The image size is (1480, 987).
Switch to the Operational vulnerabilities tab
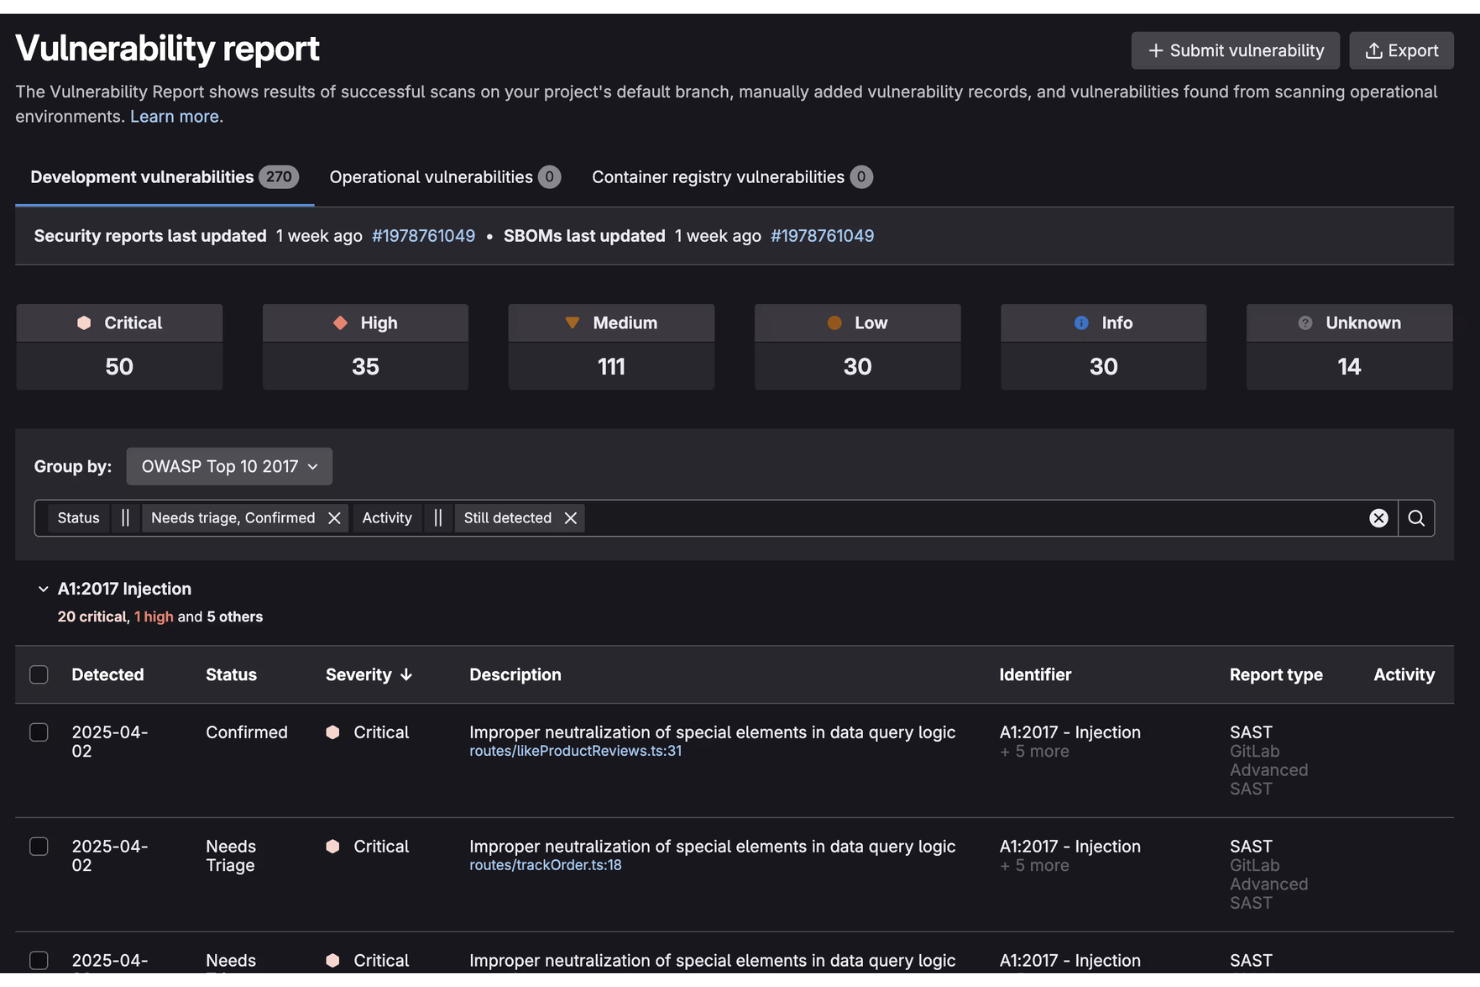444,177
